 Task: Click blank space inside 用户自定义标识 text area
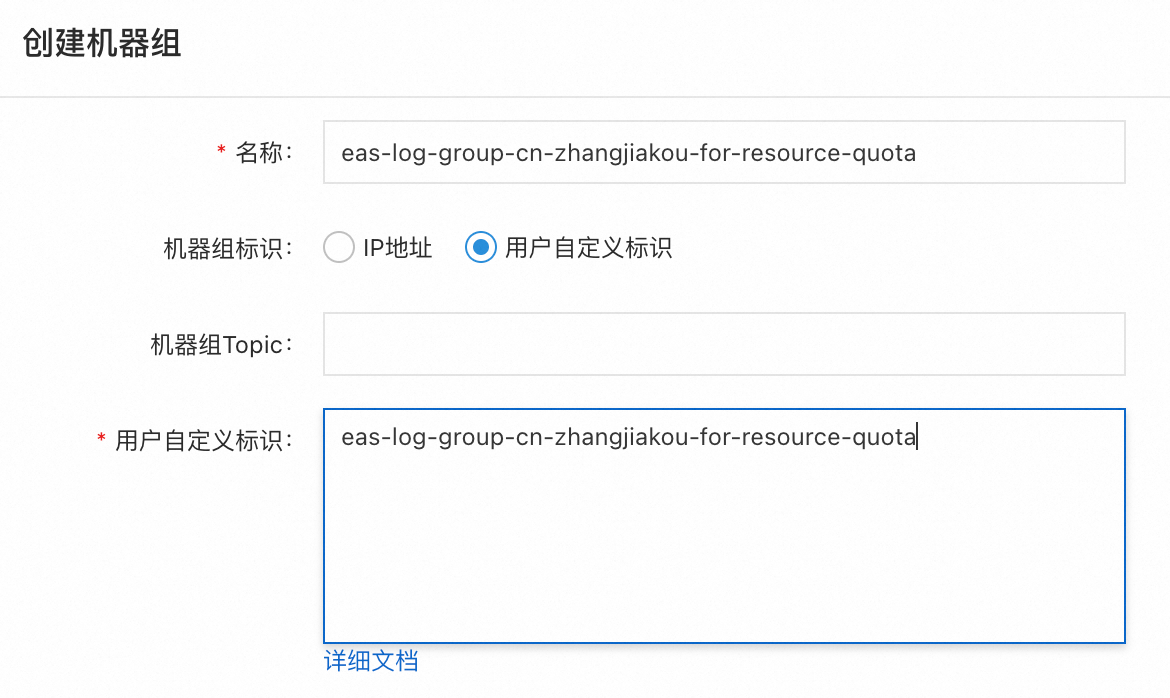pyautogui.click(x=723, y=560)
